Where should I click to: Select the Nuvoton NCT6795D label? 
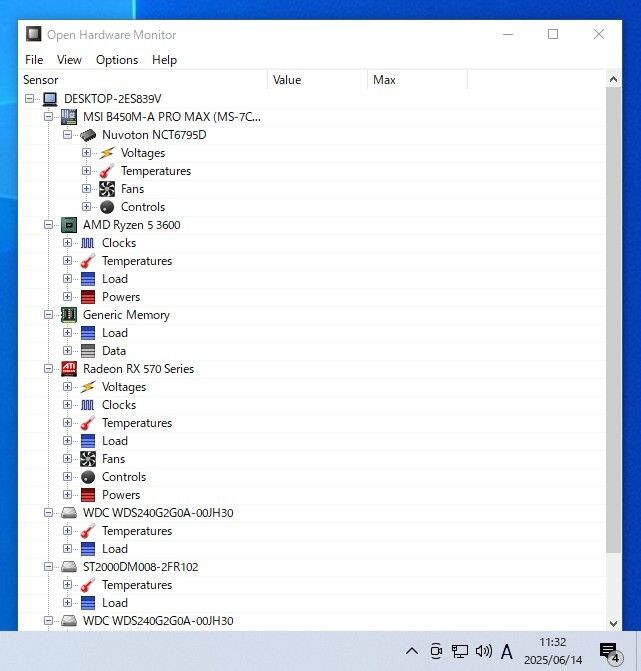pos(154,135)
